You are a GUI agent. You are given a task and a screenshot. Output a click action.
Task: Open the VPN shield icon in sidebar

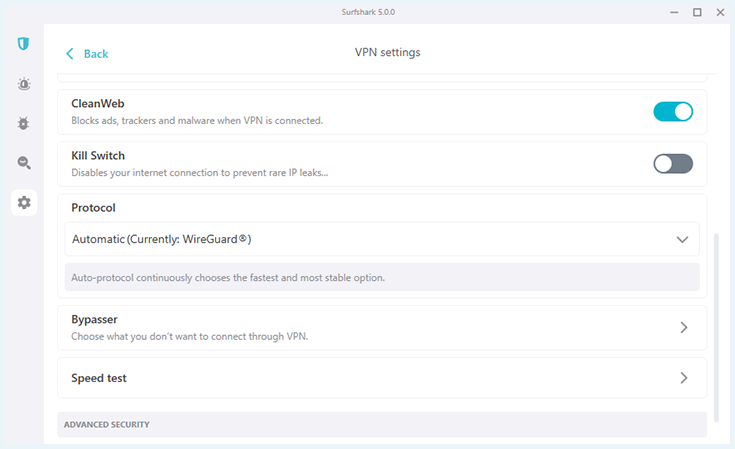point(23,44)
